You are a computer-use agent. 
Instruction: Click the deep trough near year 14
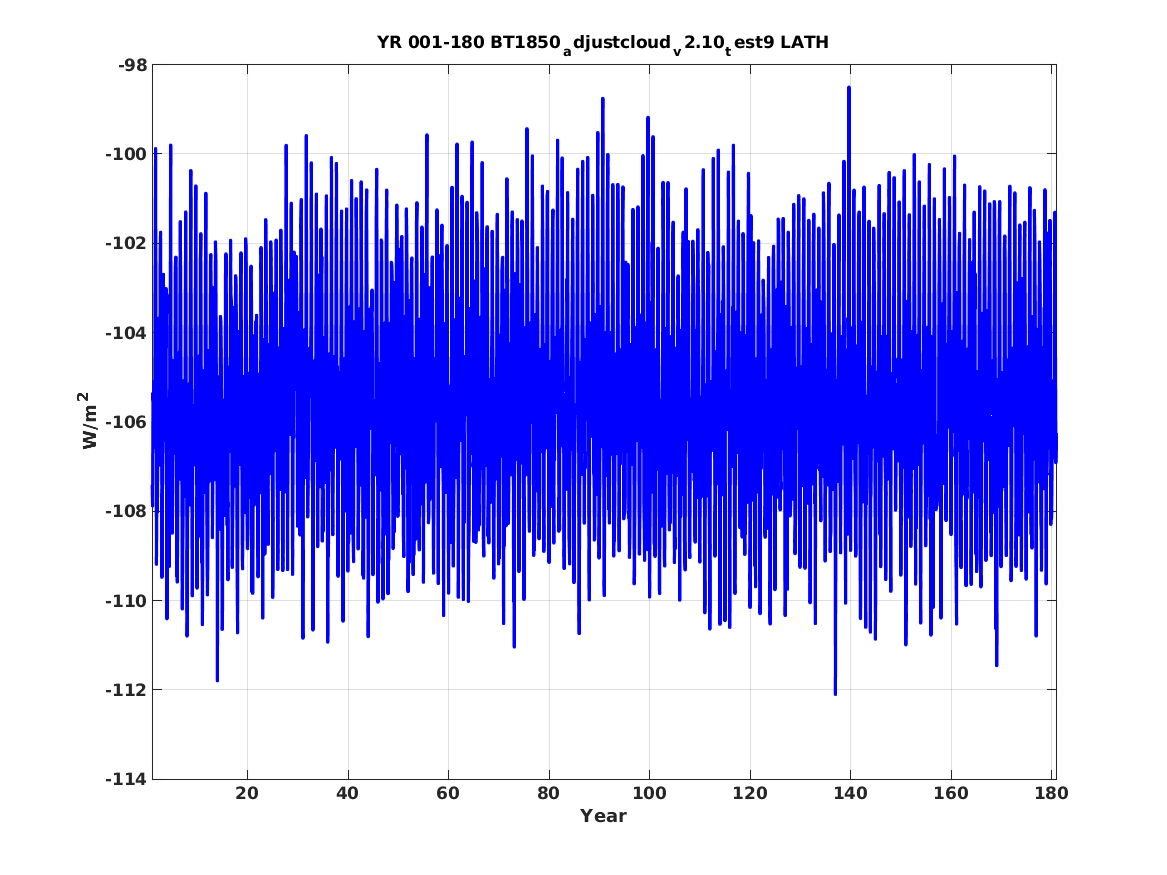[217, 679]
